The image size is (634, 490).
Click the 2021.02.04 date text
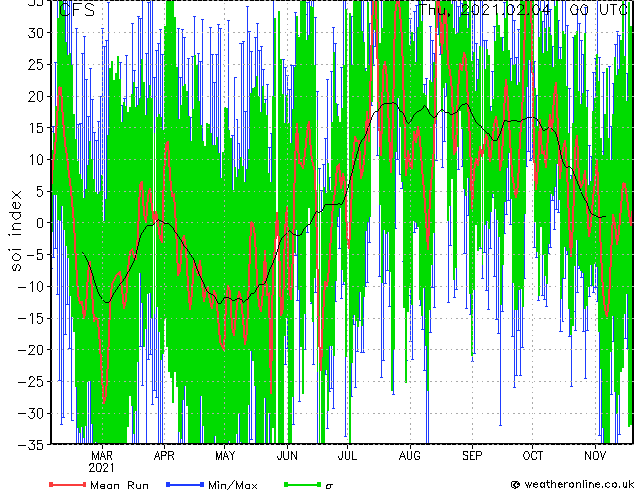[x=505, y=10]
